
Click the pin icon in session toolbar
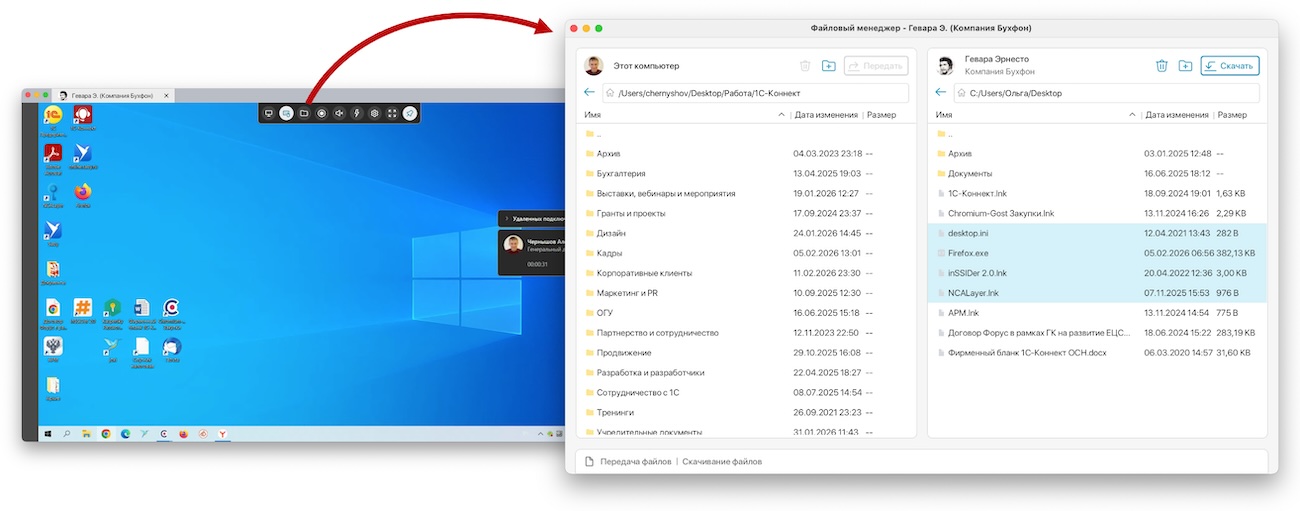coord(410,113)
